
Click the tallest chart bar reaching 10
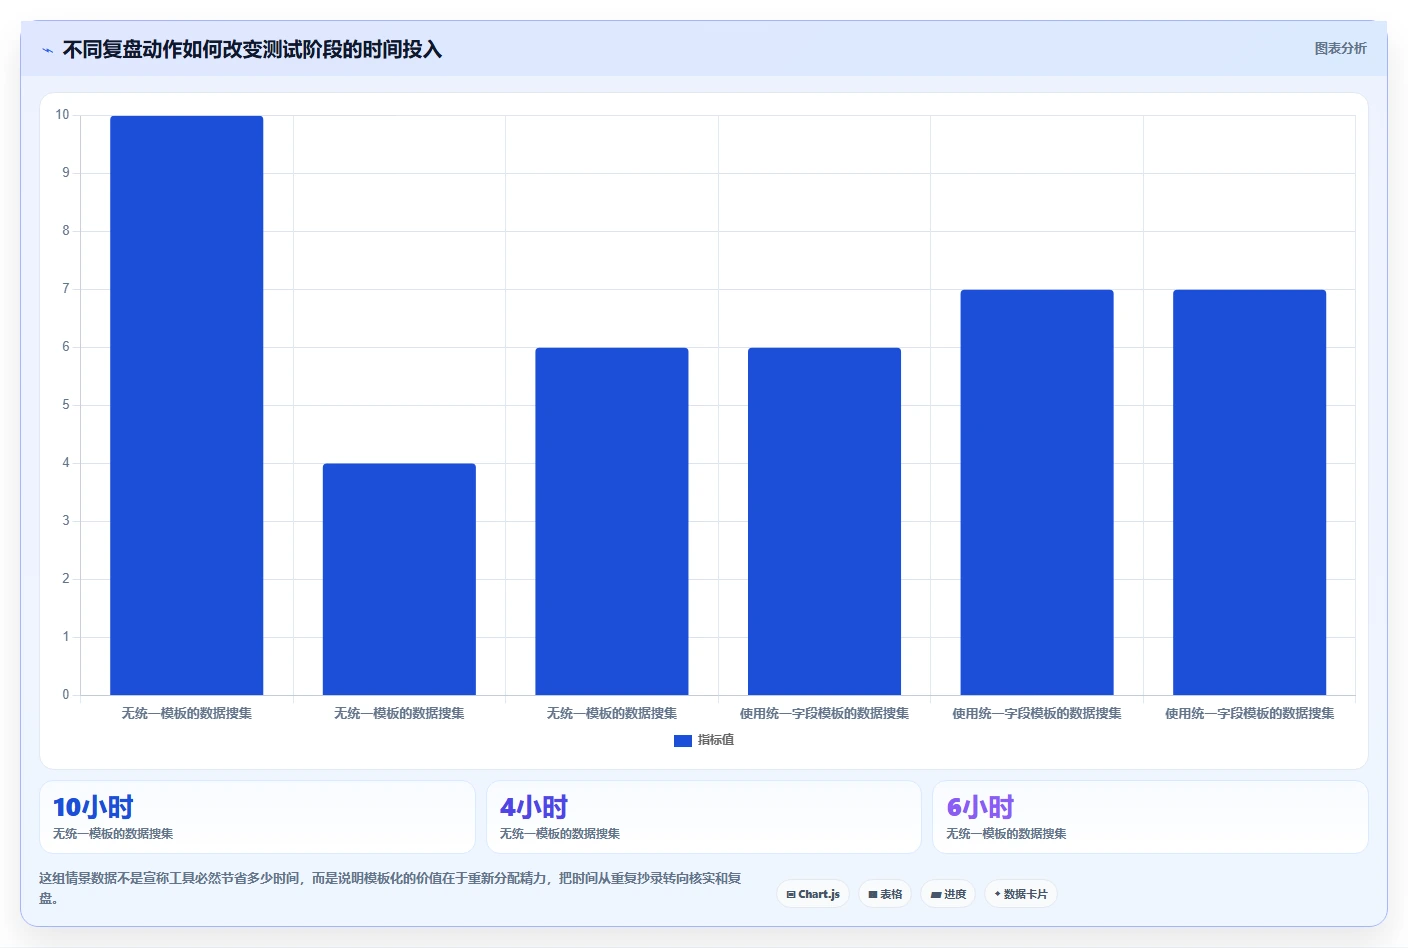tap(187, 405)
